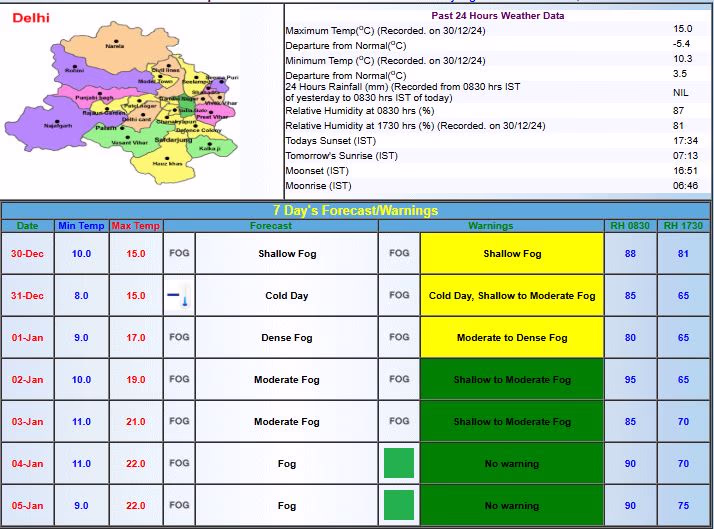Click the FOG forecast icon for 03-Jan
Image resolution: width=714 pixels, height=529 pixels.
(x=179, y=422)
